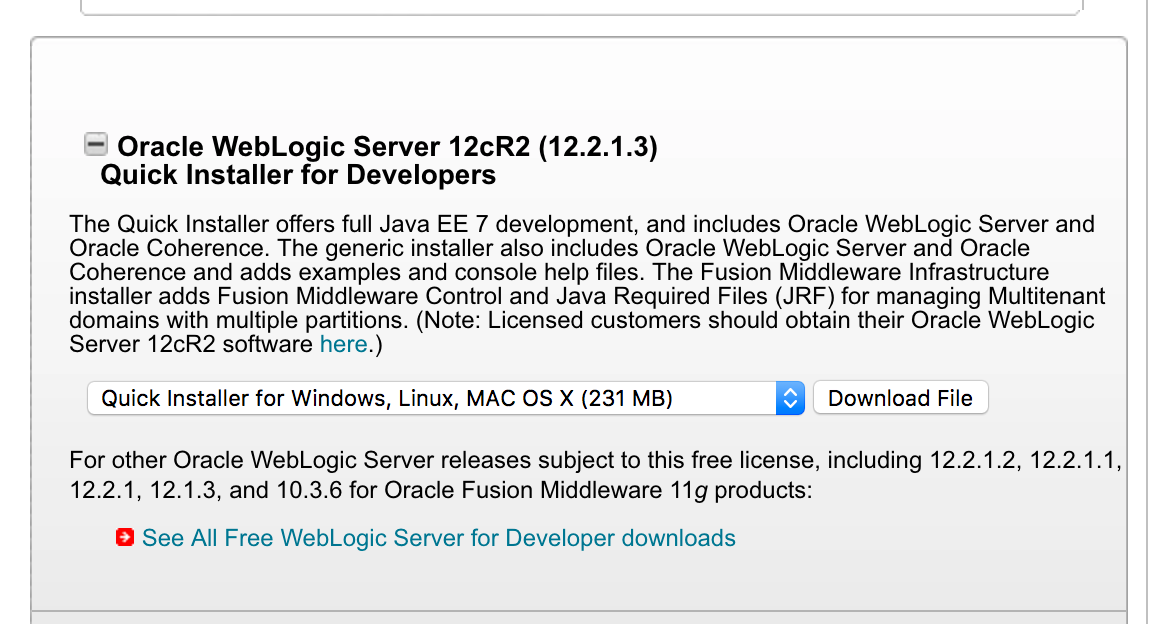The width and height of the screenshot is (1152, 624).
Task: Click the paragraph starting 'The Quick Installer offers'
Action: [587, 284]
